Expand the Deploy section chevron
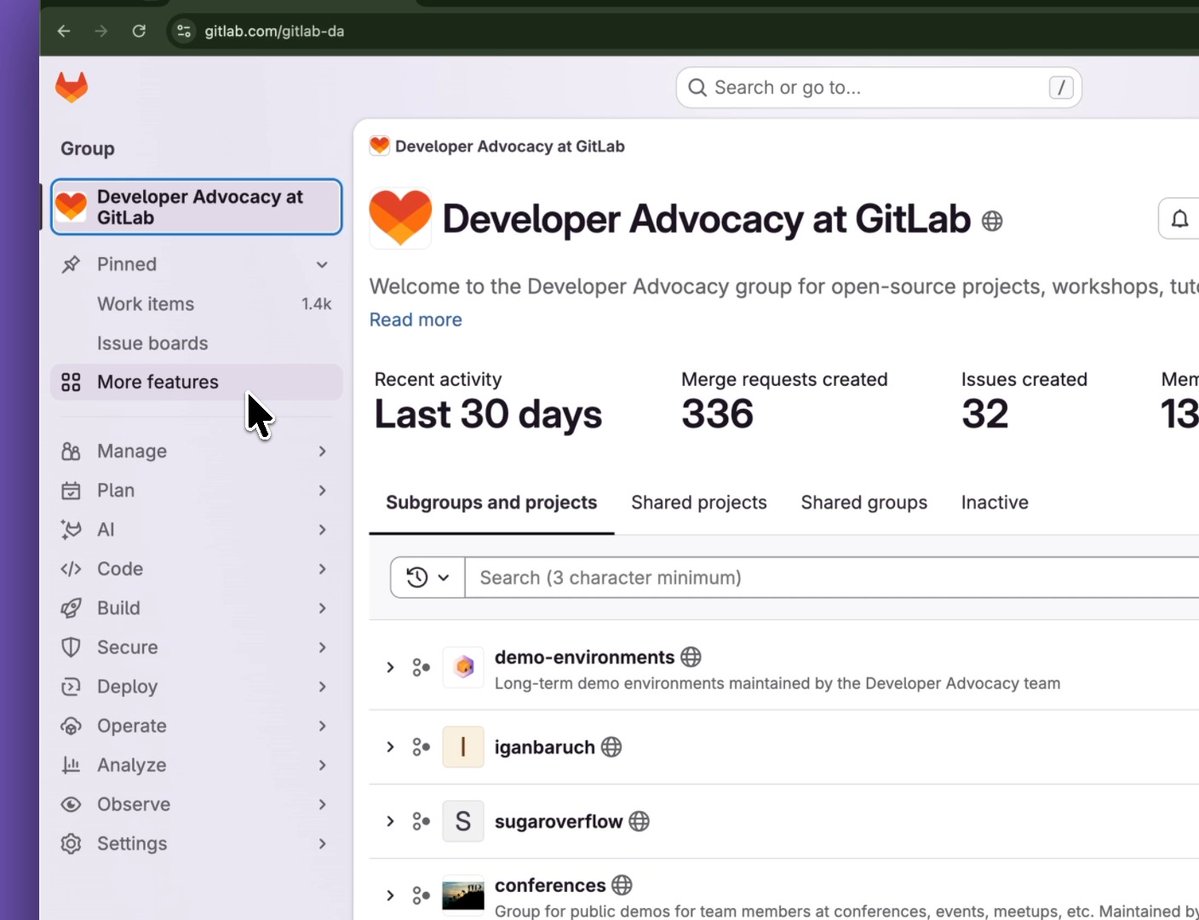Screen dimensions: 1199x920 (322, 687)
